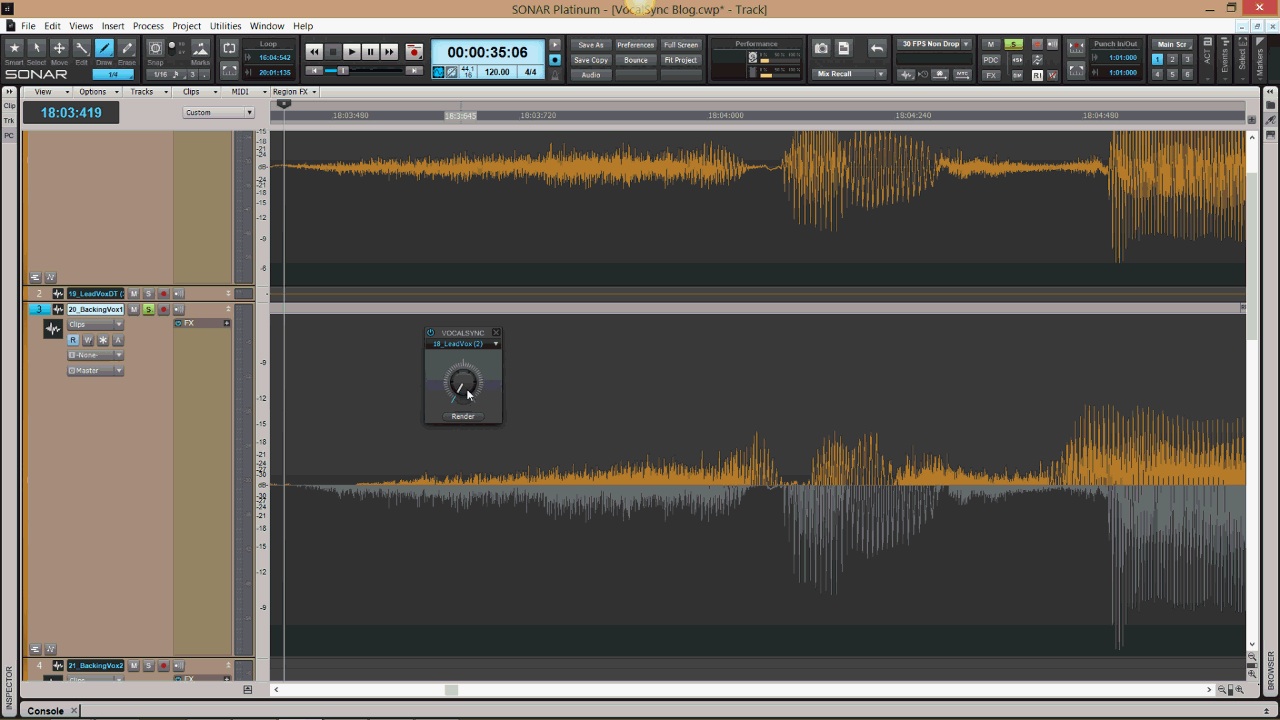Open the Clips edit filter dropdown

pyautogui.click(x=95, y=325)
